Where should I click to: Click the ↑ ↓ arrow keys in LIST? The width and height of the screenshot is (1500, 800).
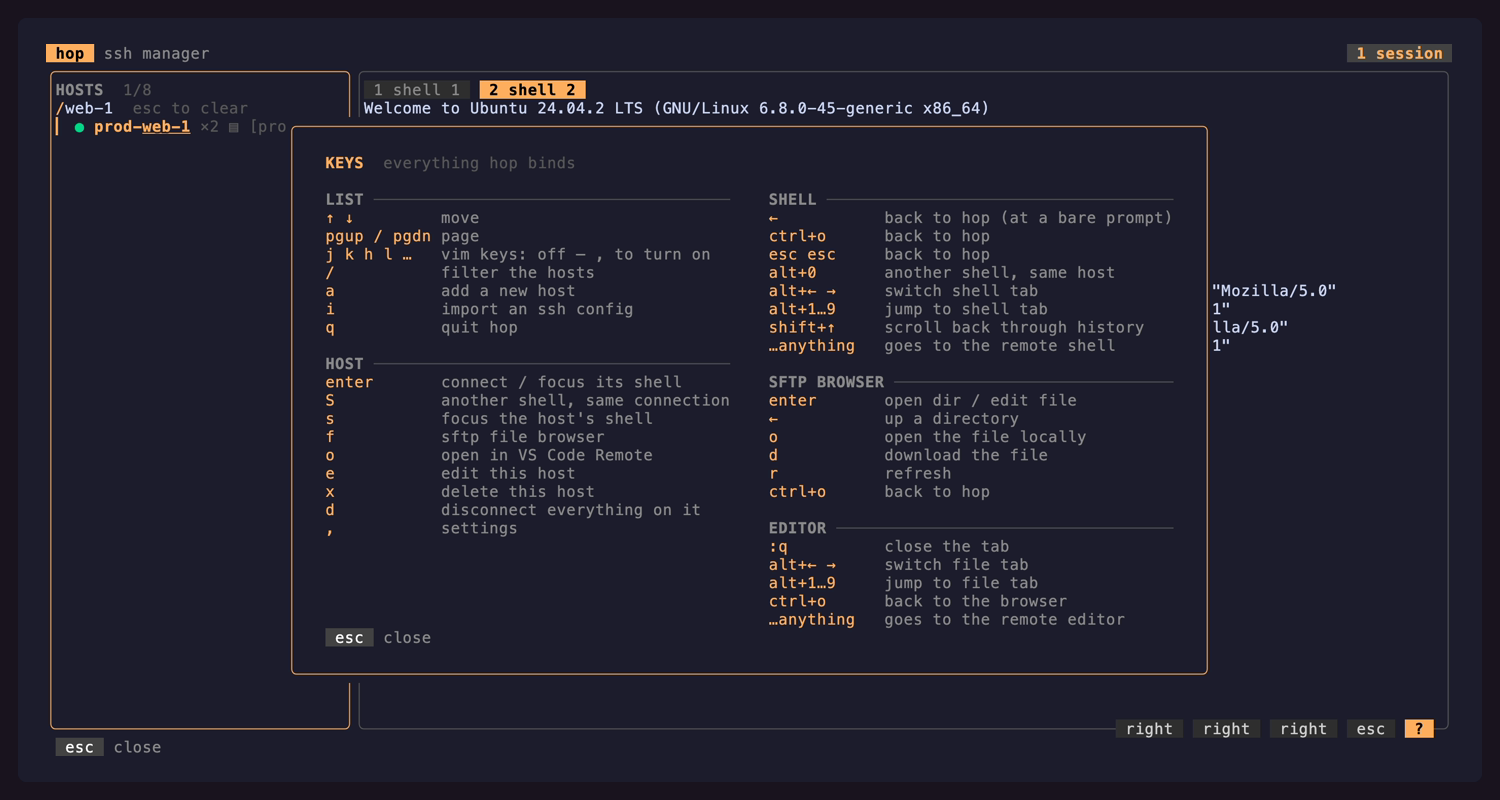(339, 218)
